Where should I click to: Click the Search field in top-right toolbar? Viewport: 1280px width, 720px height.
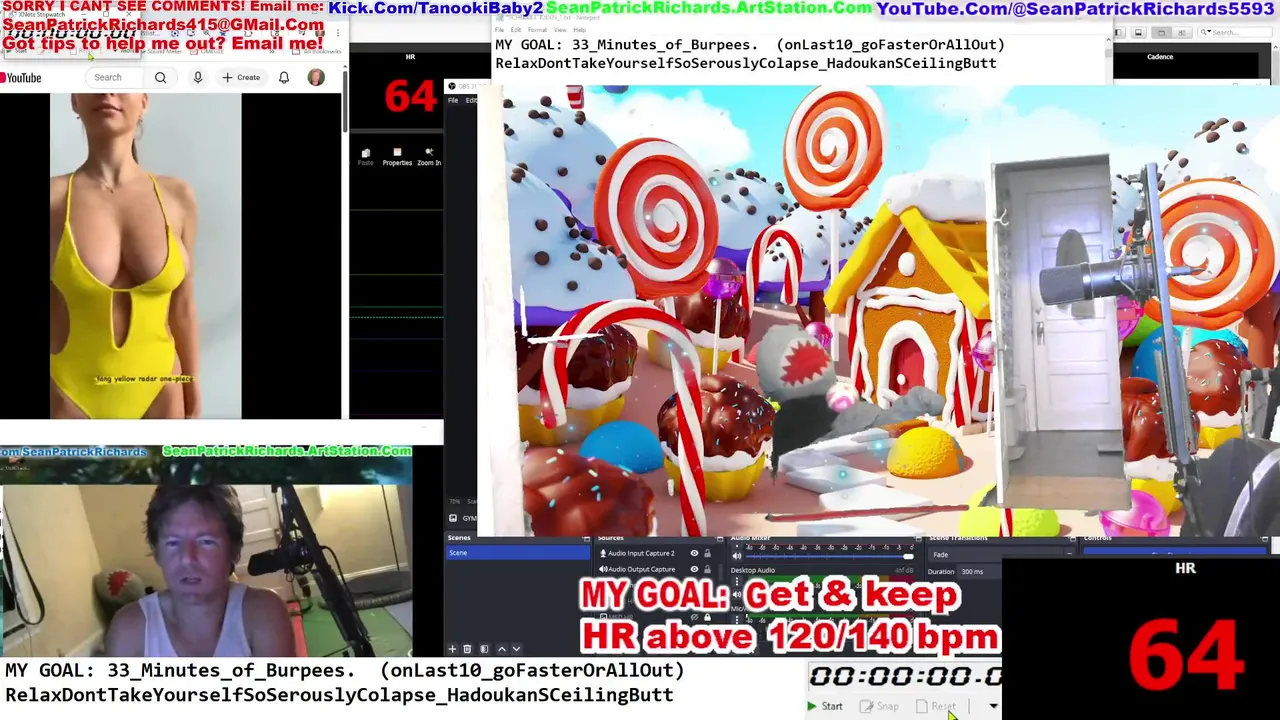pos(1235,33)
